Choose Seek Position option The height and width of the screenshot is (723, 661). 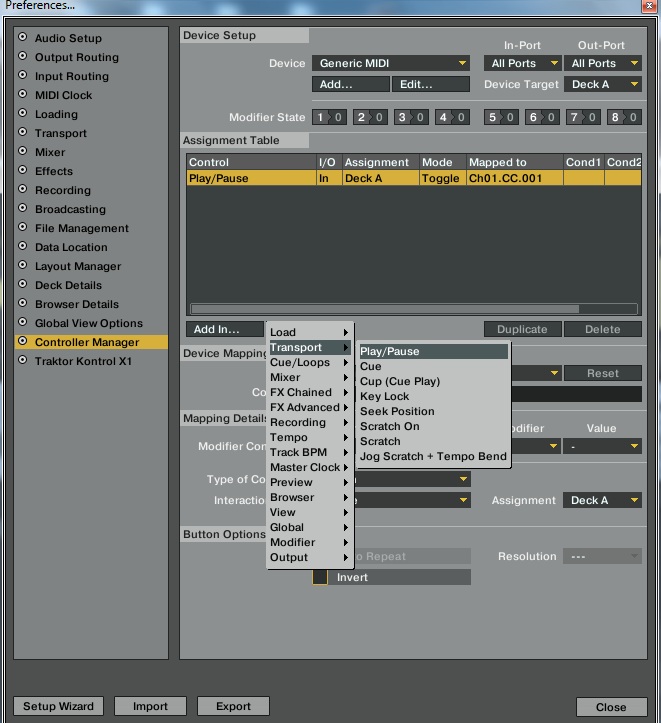point(433,411)
